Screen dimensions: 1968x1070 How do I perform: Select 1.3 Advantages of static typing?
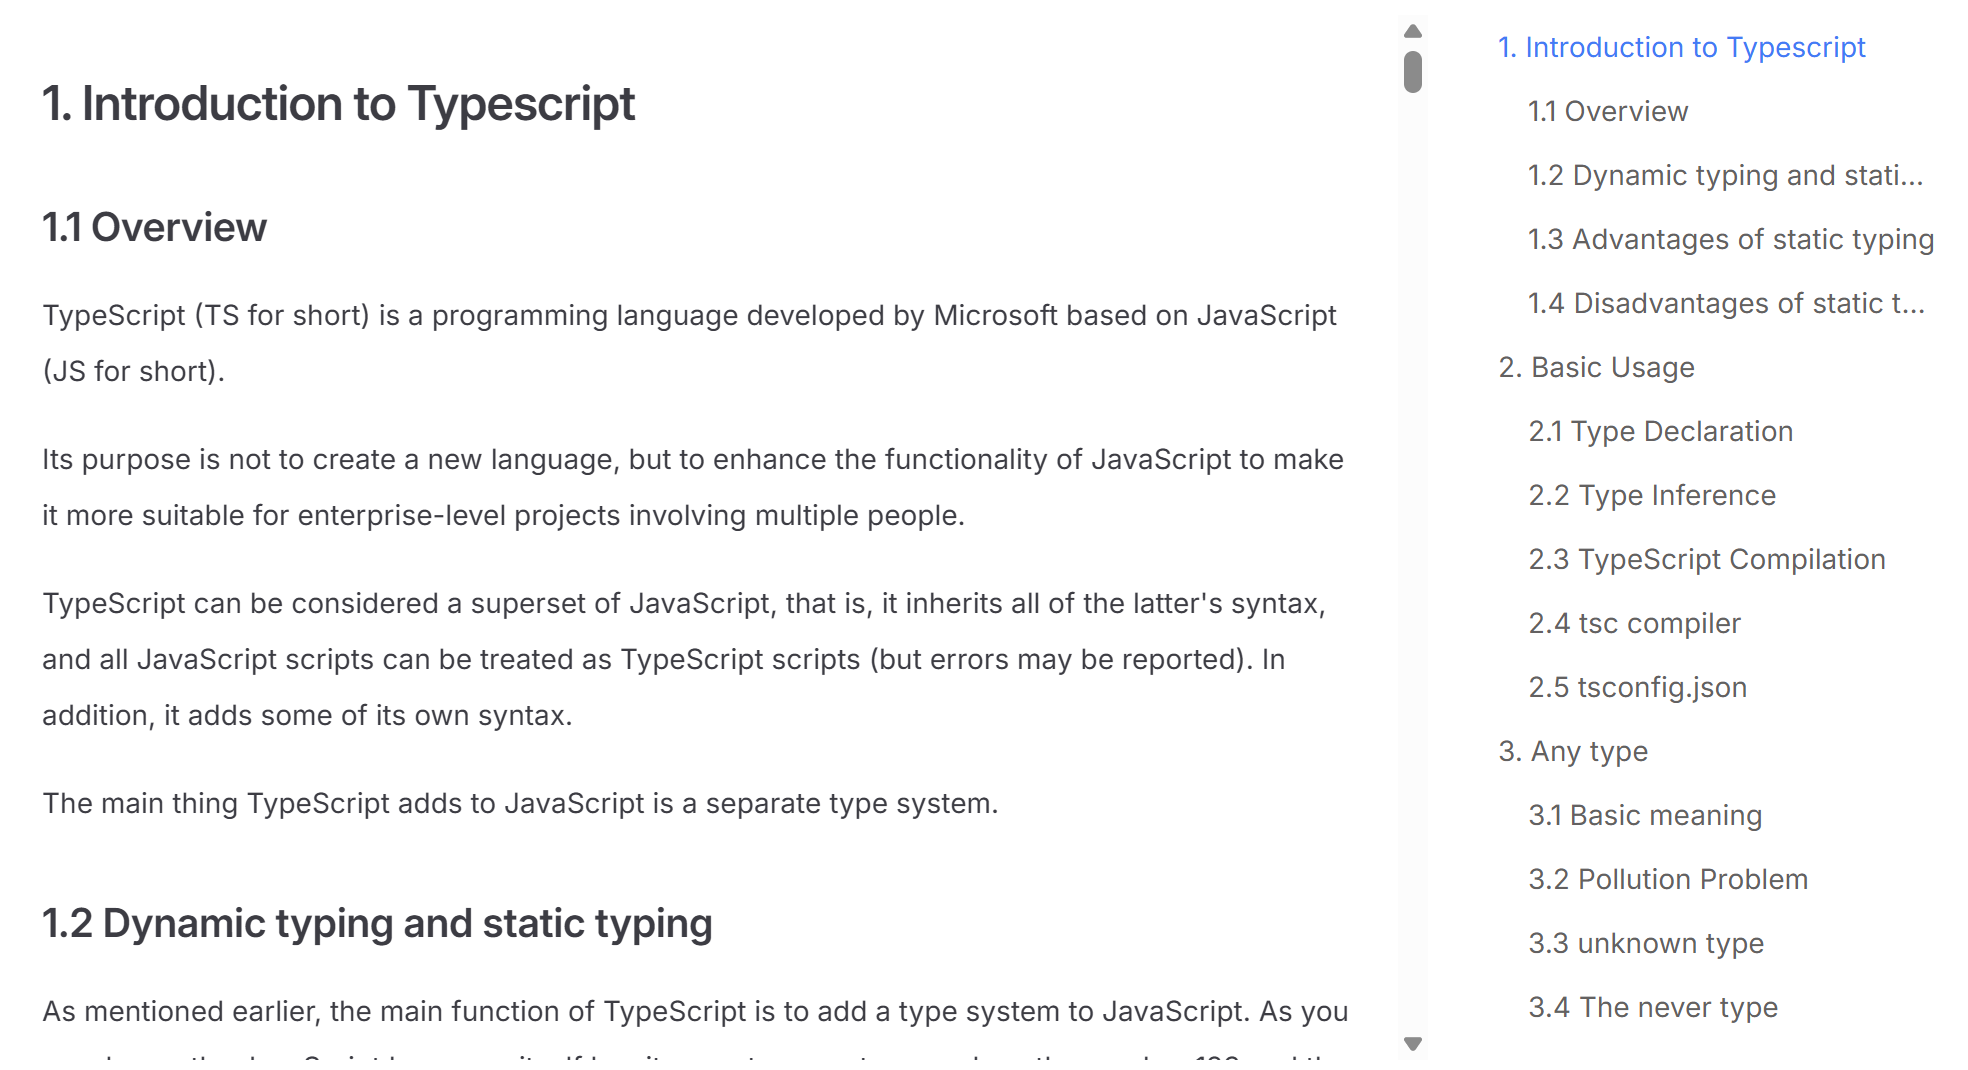coord(1730,239)
